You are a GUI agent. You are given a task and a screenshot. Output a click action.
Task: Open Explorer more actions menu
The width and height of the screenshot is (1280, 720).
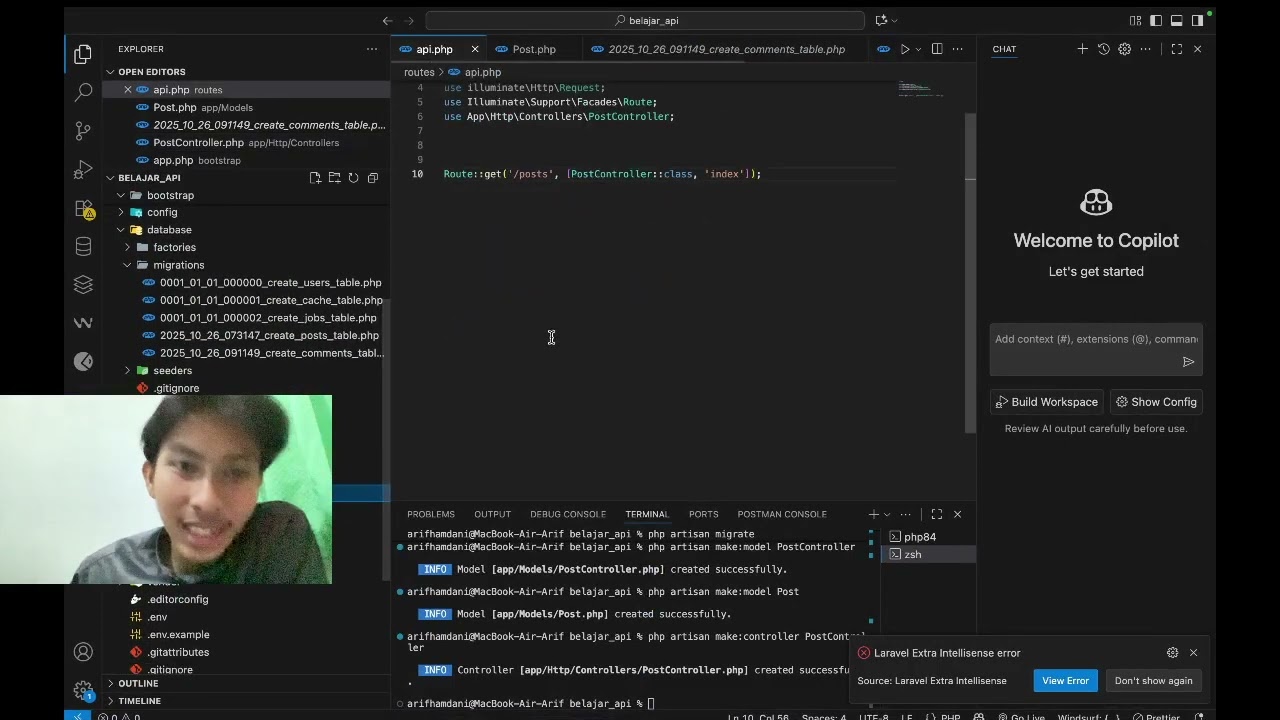point(372,49)
